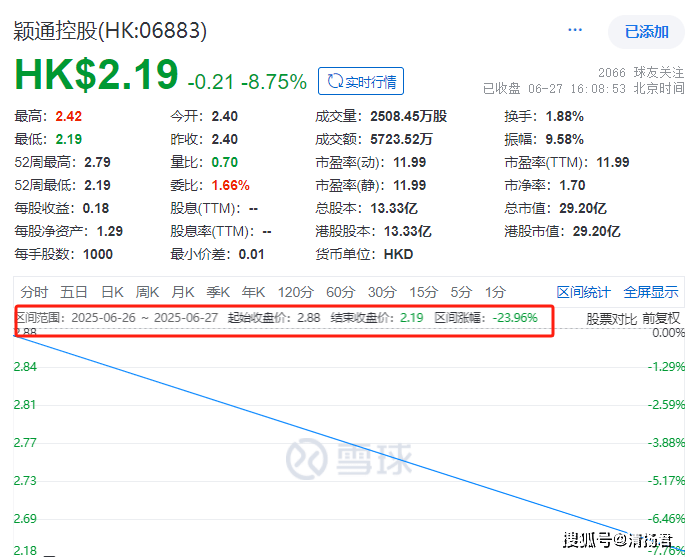The width and height of the screenshot is (687, 557).
Task: Open 前复权 adjustment dropdown
Action: pyautogui.click(x=661, y=319)
